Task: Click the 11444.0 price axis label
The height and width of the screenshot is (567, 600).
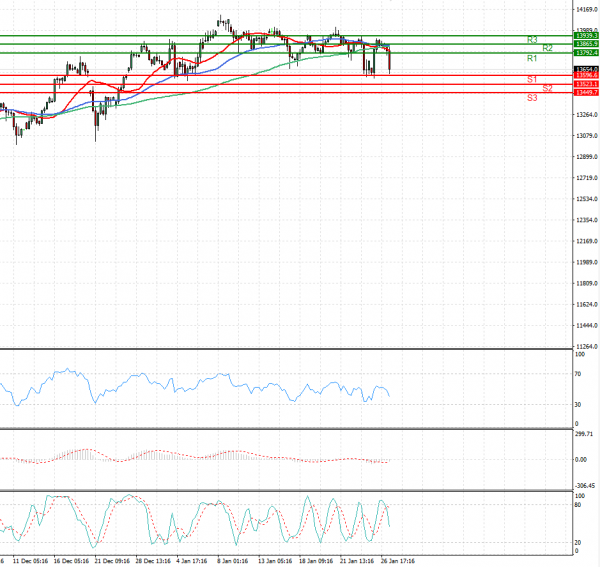Action: 587,326
